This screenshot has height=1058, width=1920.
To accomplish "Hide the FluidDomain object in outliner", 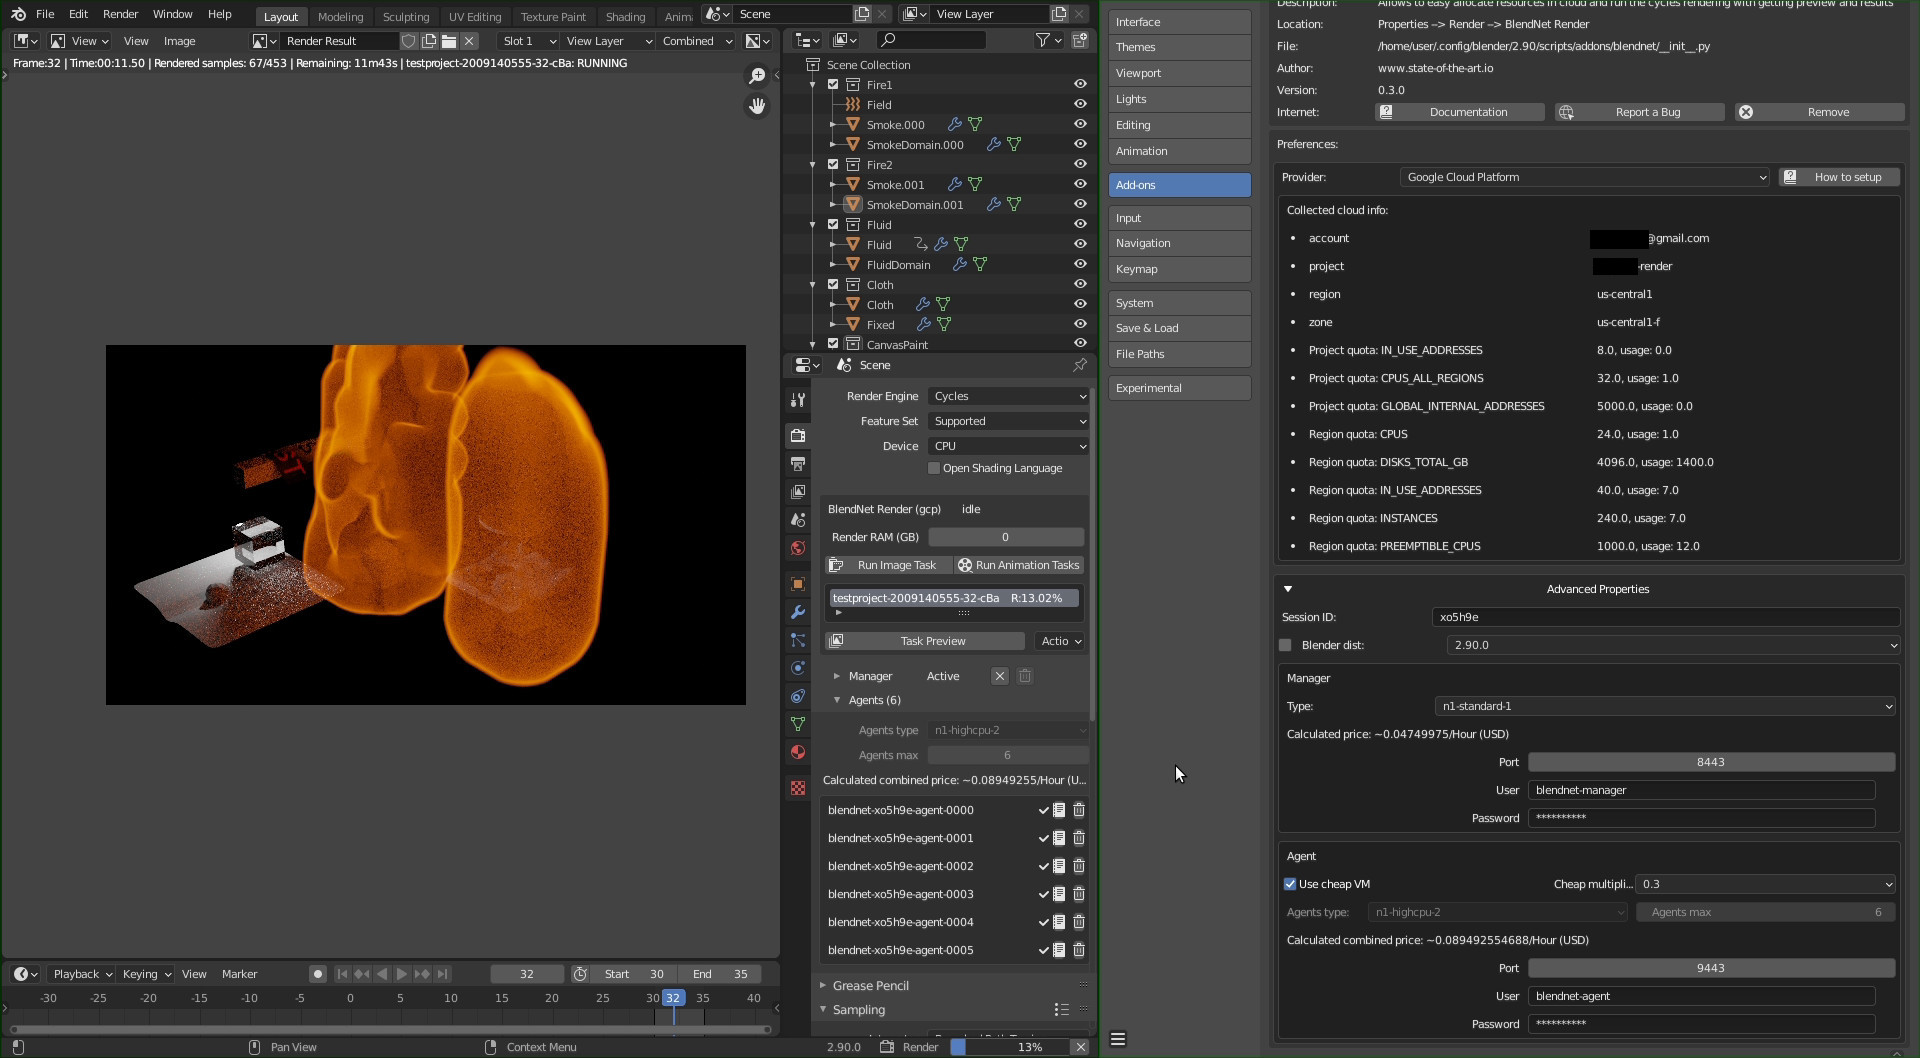I will click(x=1080, y=264).
